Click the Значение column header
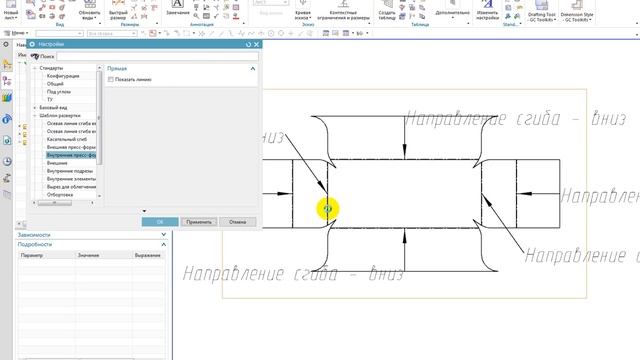 (x=103, y=256)
